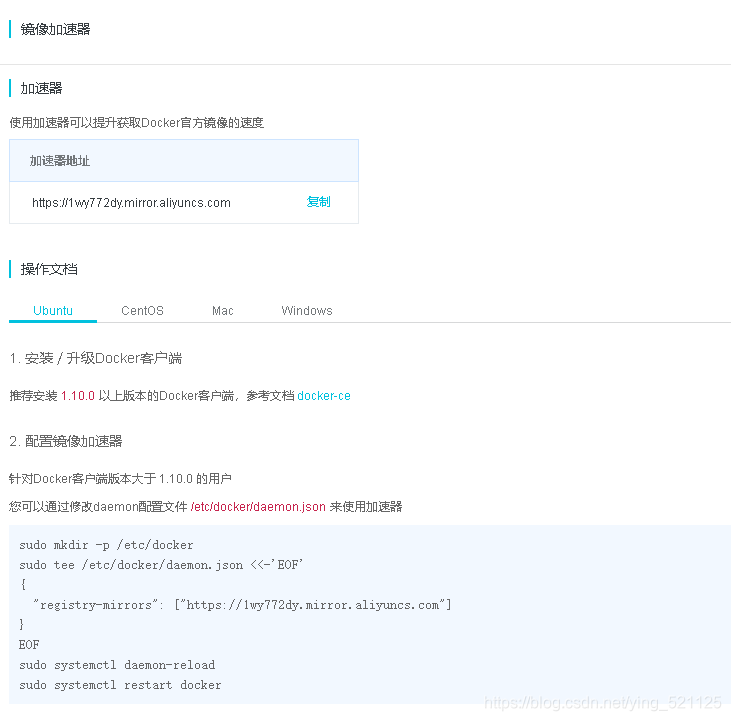This screenshot has width=731, height=721.
Task: Open the Mac tab
Action: pos(223,311)
